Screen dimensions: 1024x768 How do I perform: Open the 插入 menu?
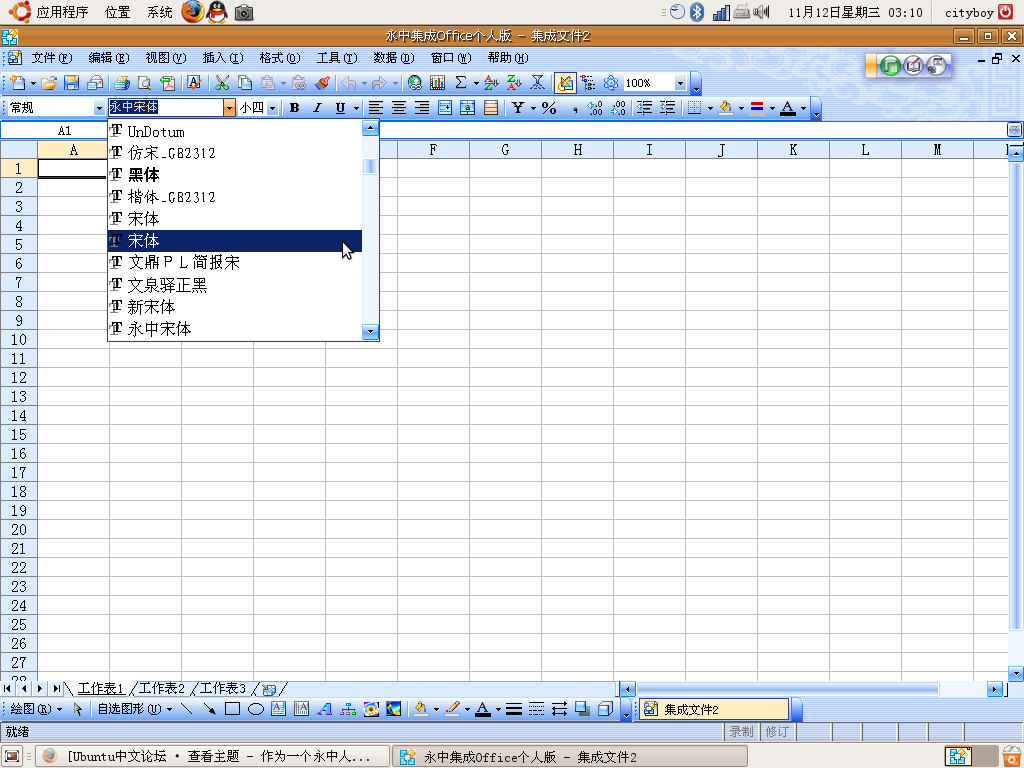coord(223,58)
